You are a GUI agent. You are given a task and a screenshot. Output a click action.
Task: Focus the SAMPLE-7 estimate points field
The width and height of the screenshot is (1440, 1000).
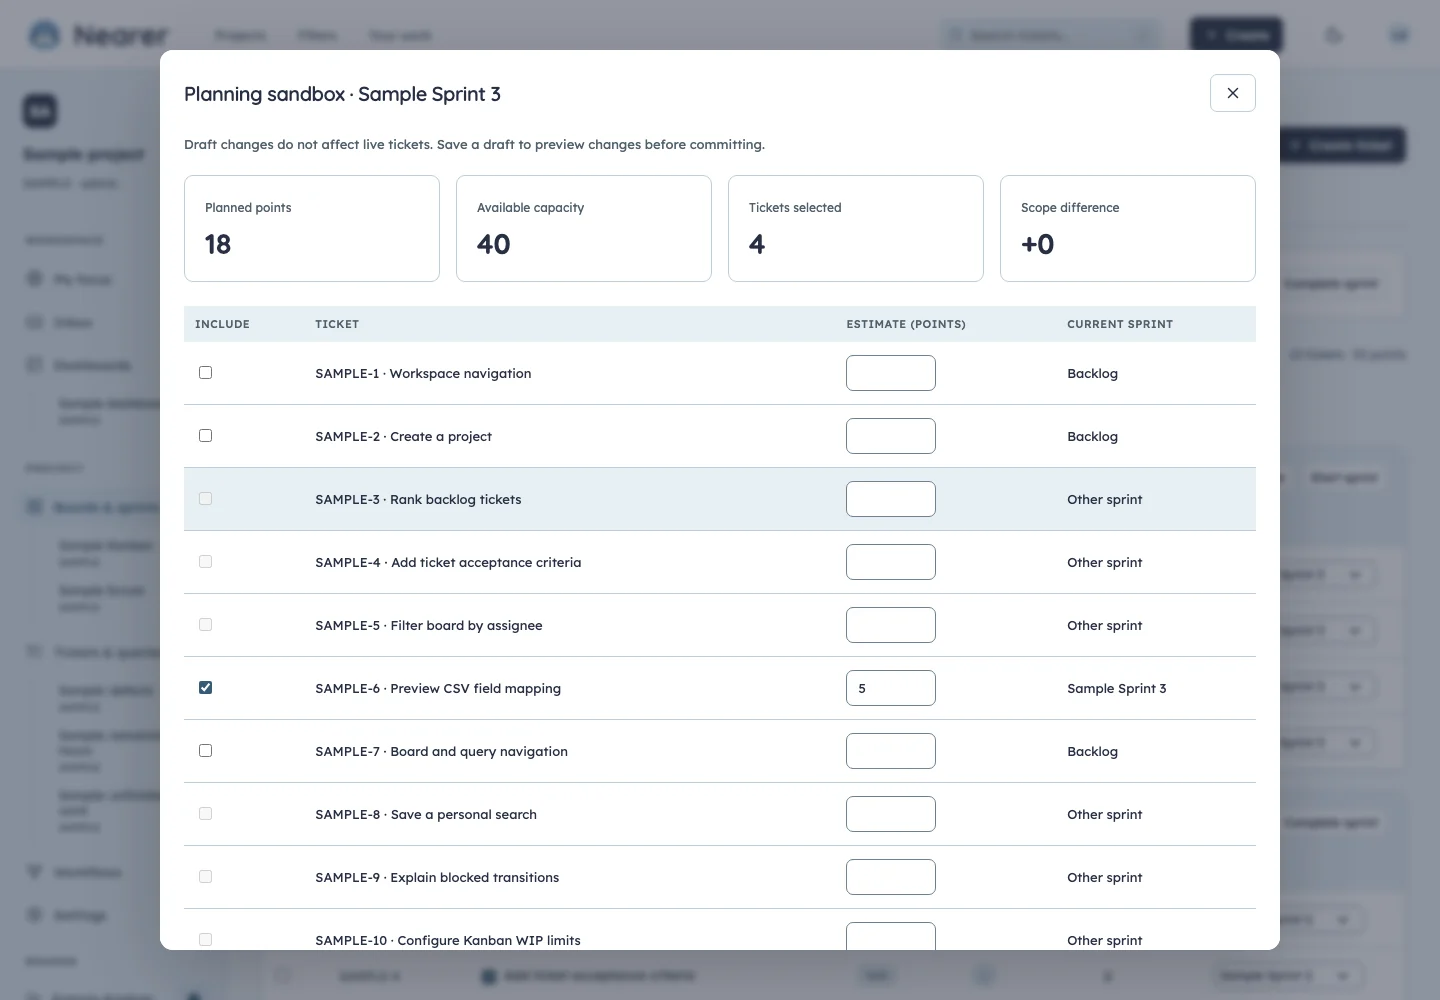(891, 751)
